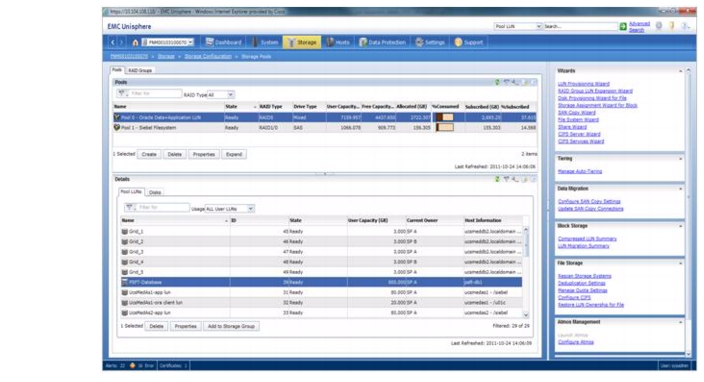This screenshot has height=382, width=704.
Task: Click %Consumed bar for Pool 0
Action: [x=445, y=117]
